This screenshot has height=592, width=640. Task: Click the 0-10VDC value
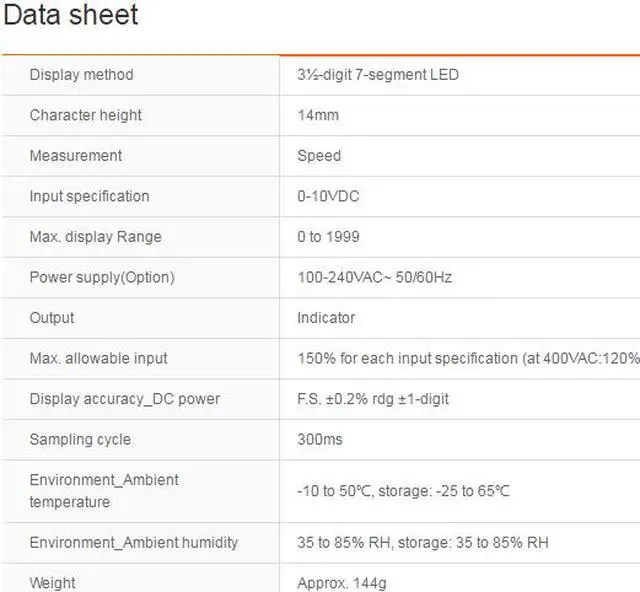click(328, 196)
